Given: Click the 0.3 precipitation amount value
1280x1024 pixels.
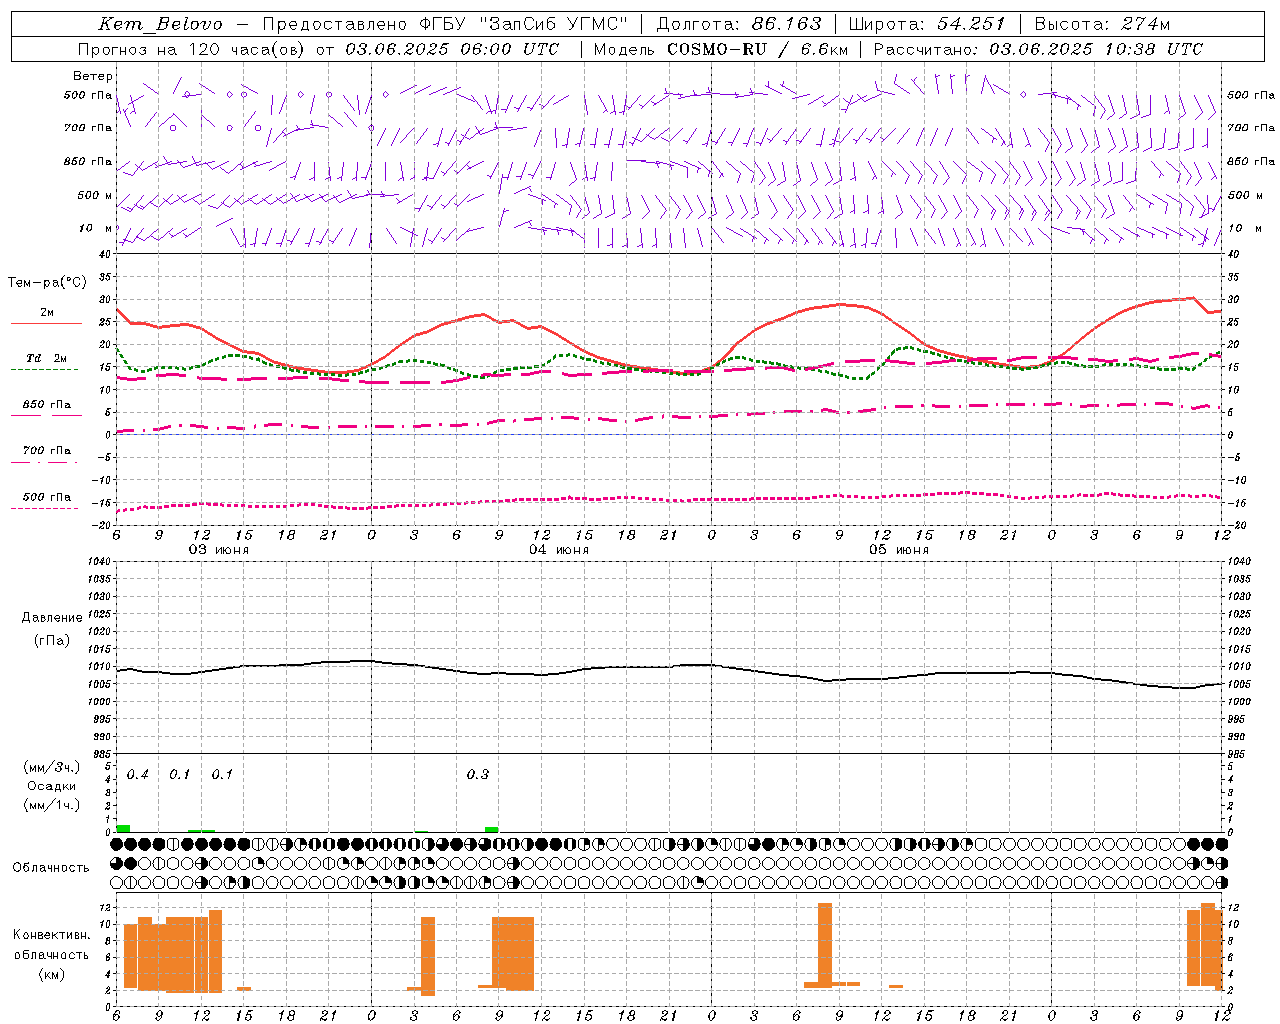Looking at the screenshot, I should (478, 774).
